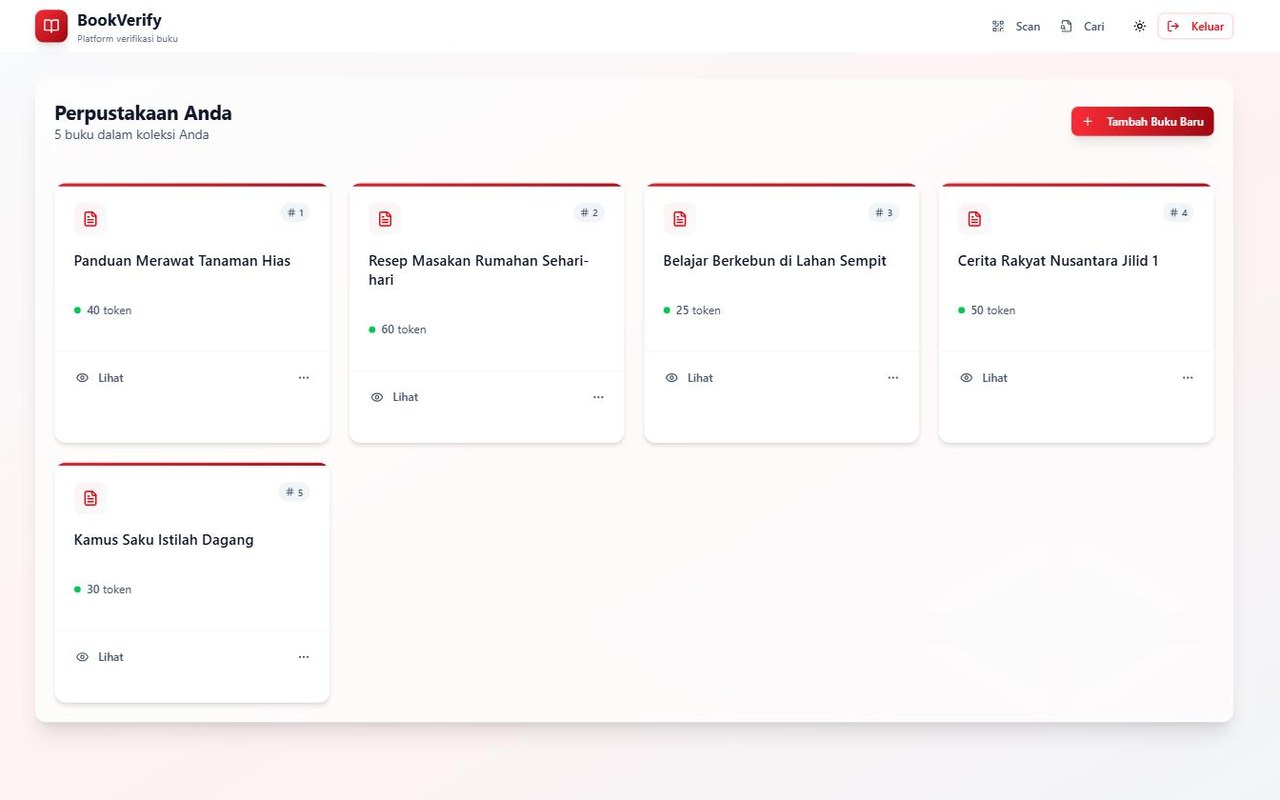
Task: Click the 30 token label
Action: (109, 589)
